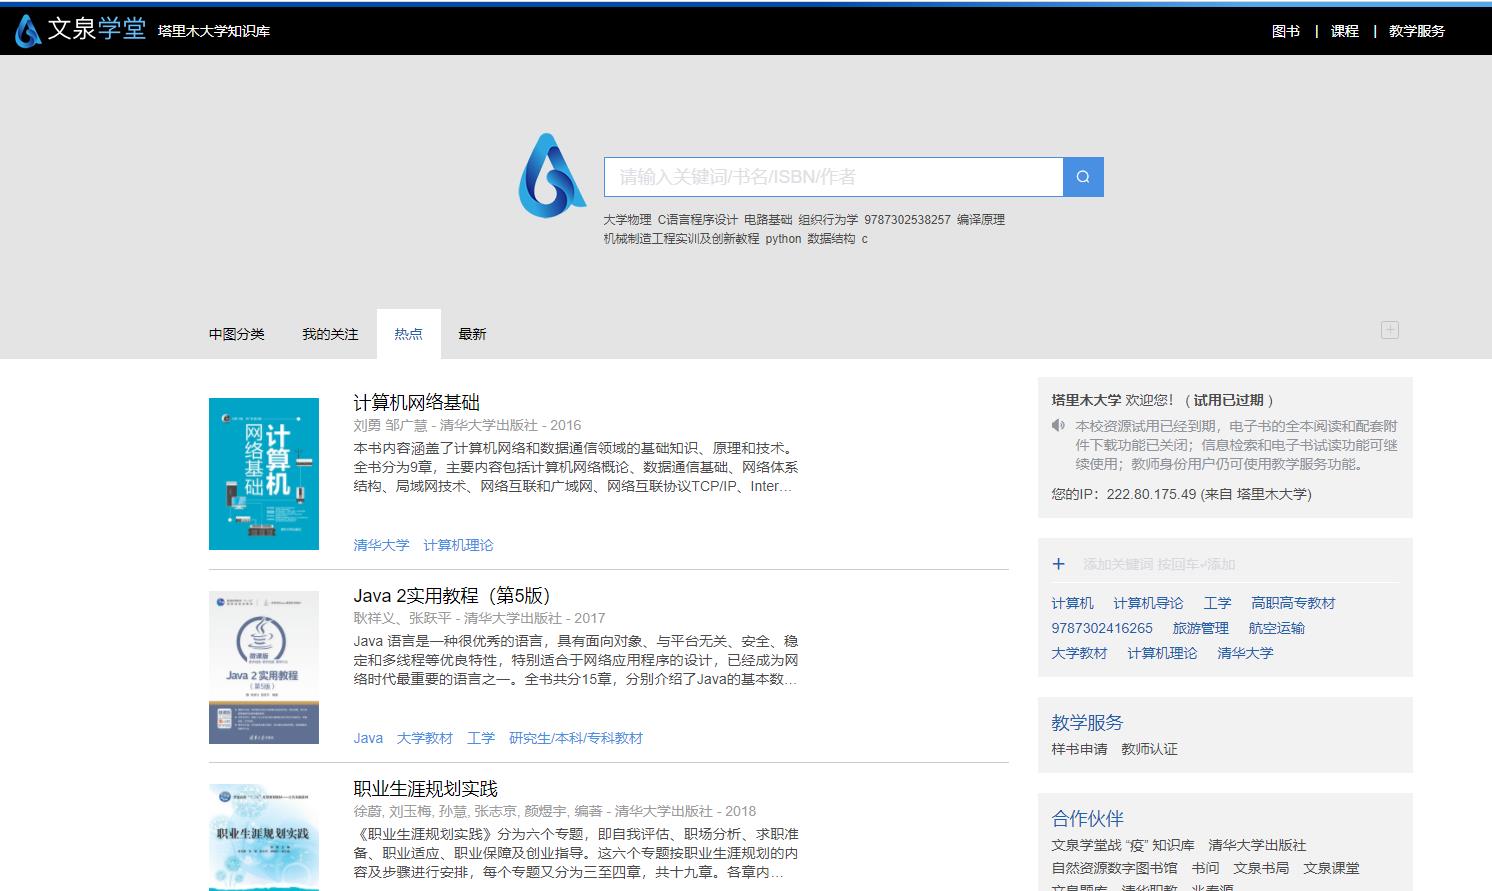Open Java 2实用教程 book cover thumbnail
Screen dimensions: 1492x891
coord(264,667)
